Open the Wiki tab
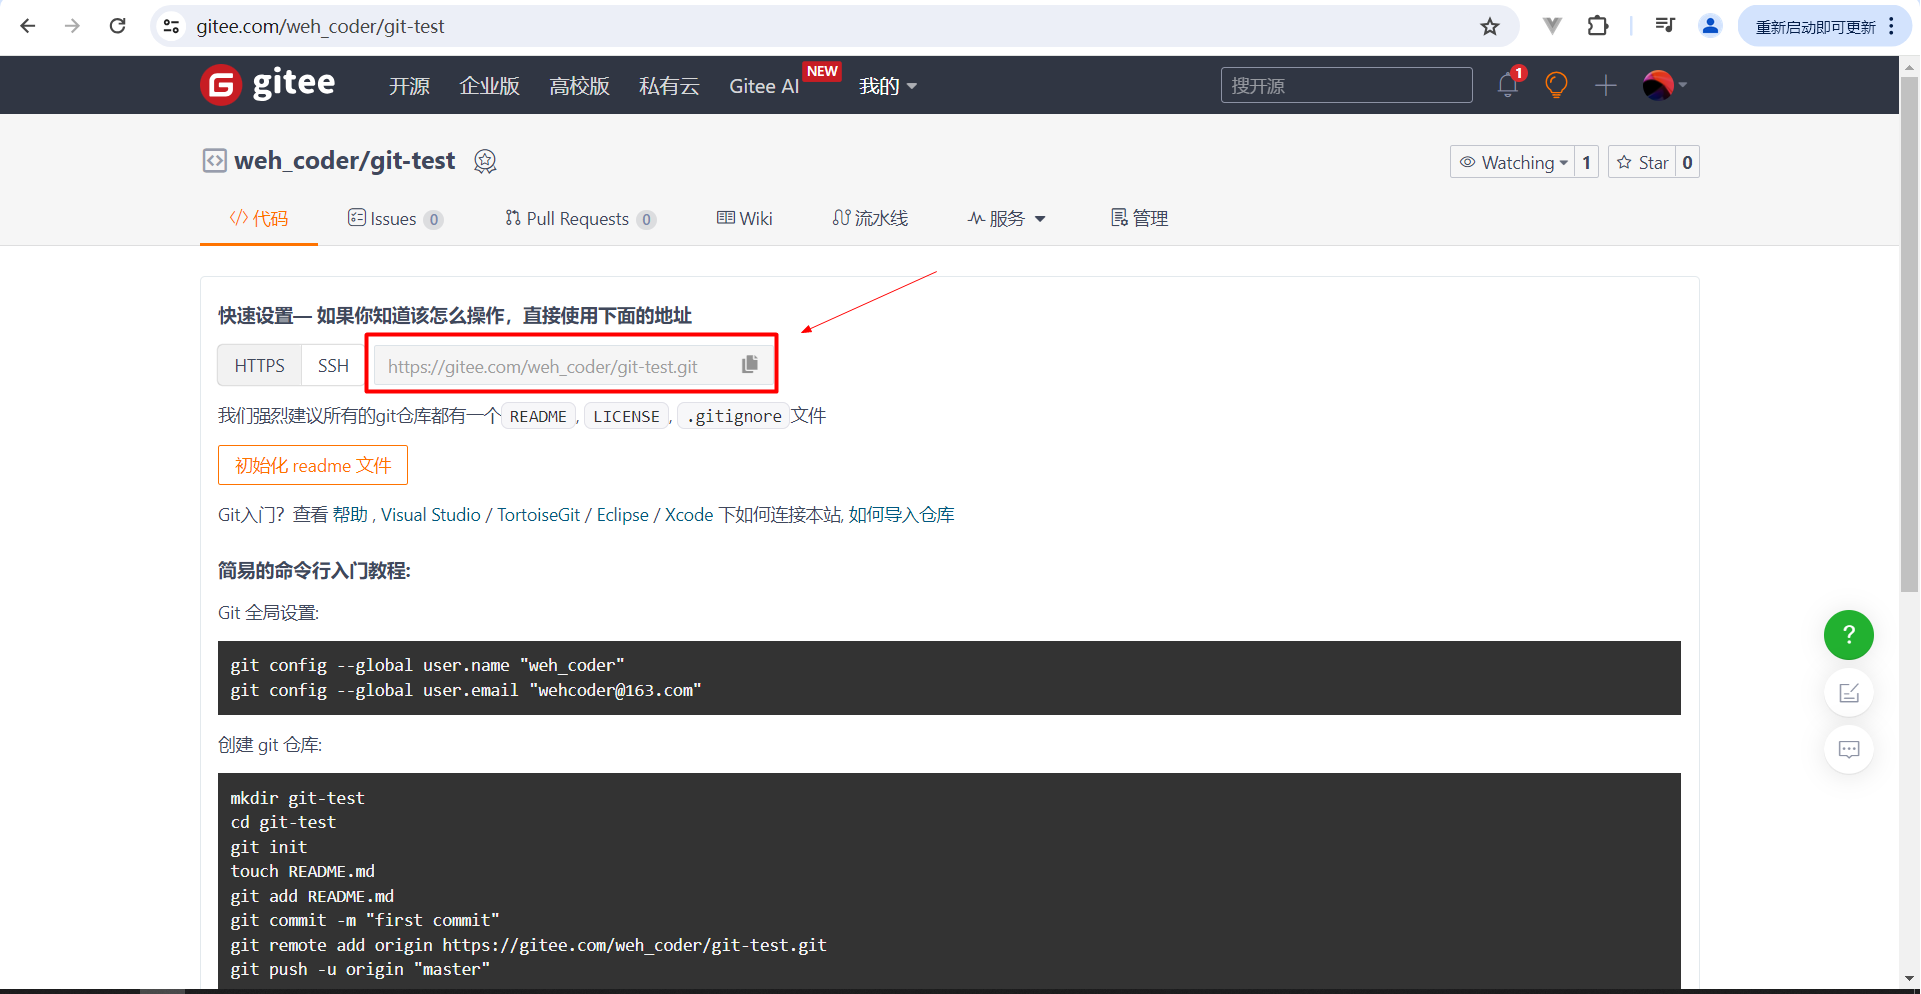Image resolution: width=1921 pixels, height=994 pixels. (744, 218)
